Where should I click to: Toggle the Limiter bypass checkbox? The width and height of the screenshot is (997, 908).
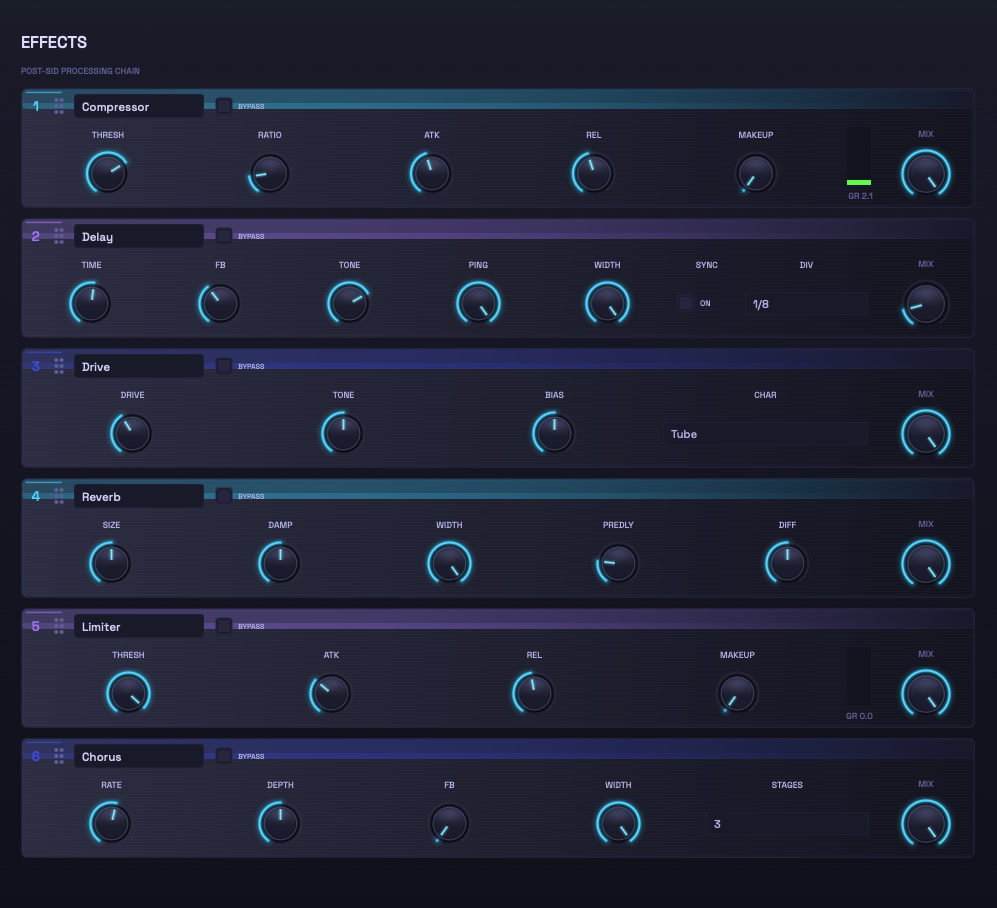[224, 626]
